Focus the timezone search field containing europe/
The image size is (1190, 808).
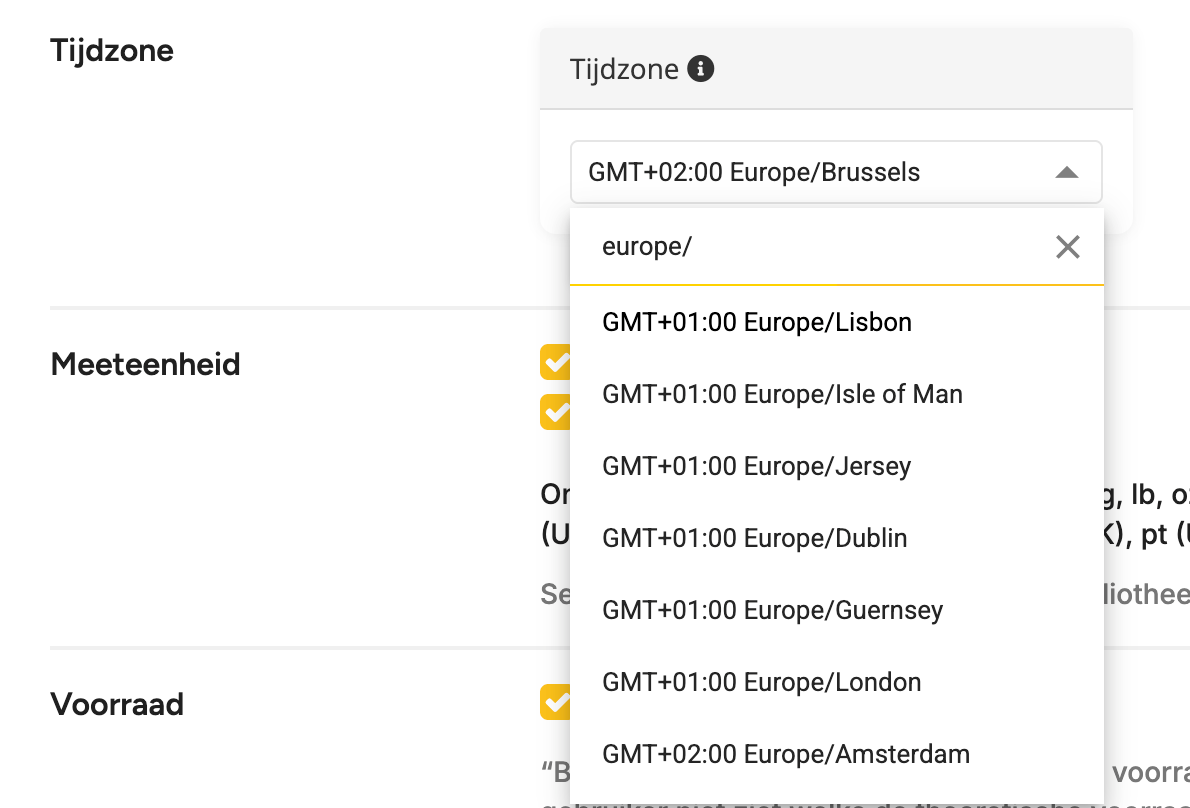point(812,247)
